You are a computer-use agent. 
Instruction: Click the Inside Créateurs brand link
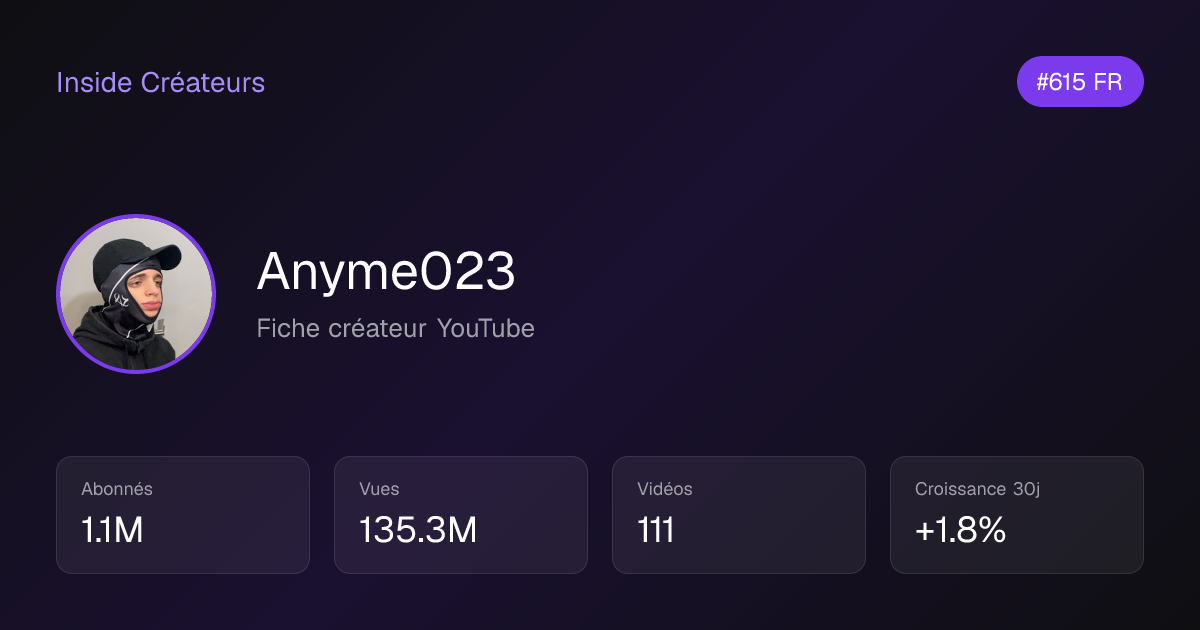pyautogui.click(x=160, y=82)
